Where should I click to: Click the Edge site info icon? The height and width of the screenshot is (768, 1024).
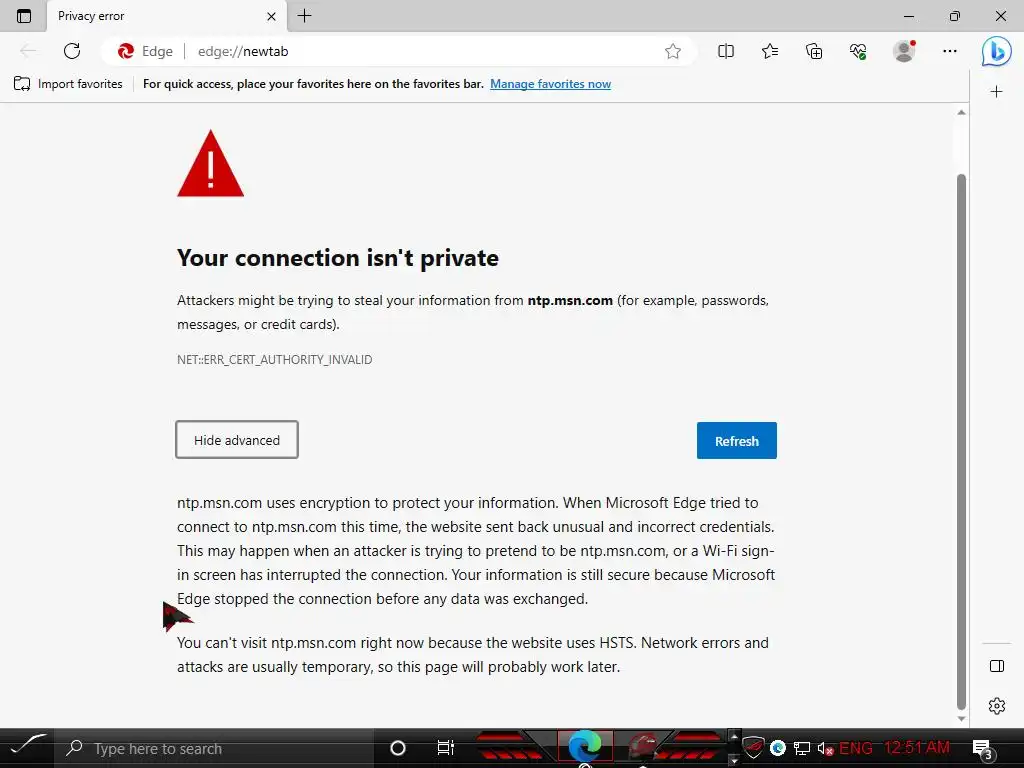tap(145, 51)
